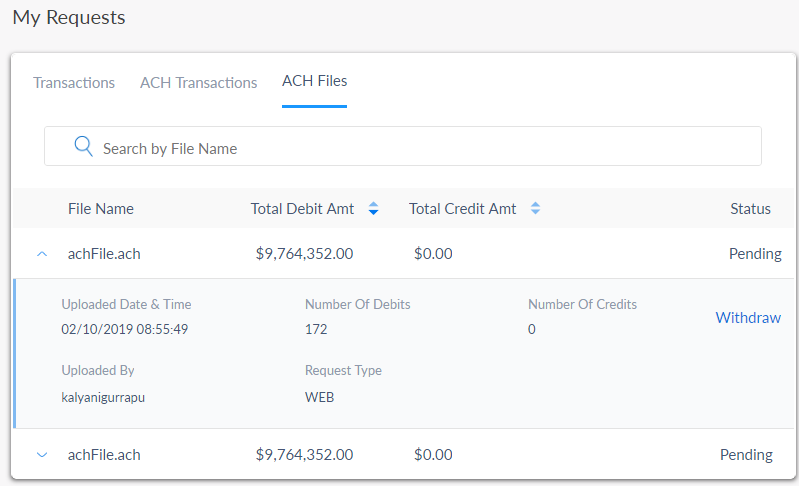The height and width of the screenshot is (486, 799).
Task: Click the magnifying glass search icon
Action: 83,147
